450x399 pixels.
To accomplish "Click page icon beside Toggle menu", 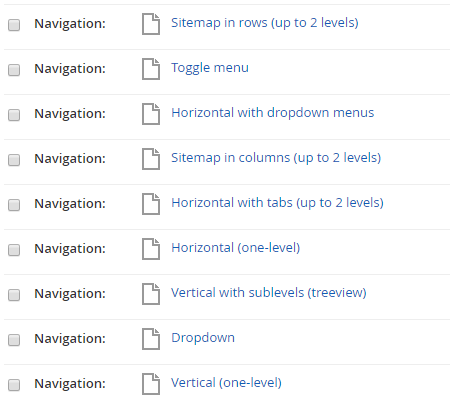I will pos(151,69).
